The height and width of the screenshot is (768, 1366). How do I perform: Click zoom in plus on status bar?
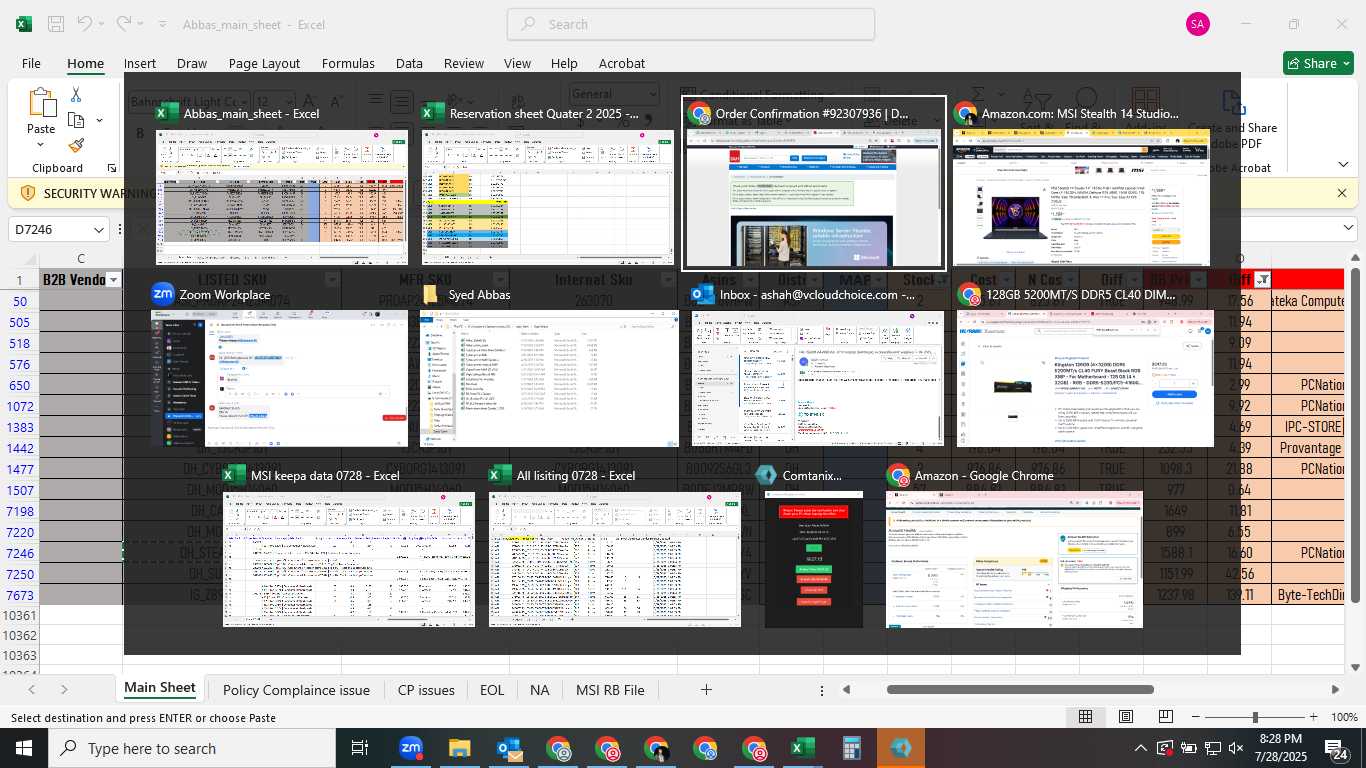click(x=1313, y=717)
